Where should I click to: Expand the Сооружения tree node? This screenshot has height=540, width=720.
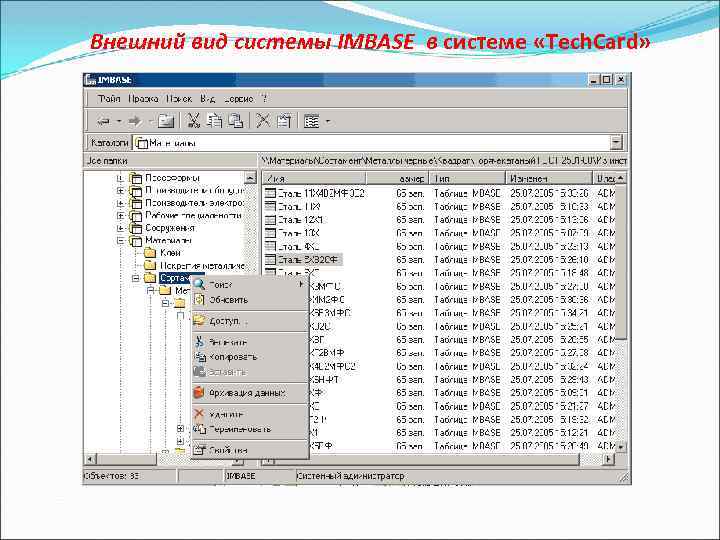pos(120,228)
